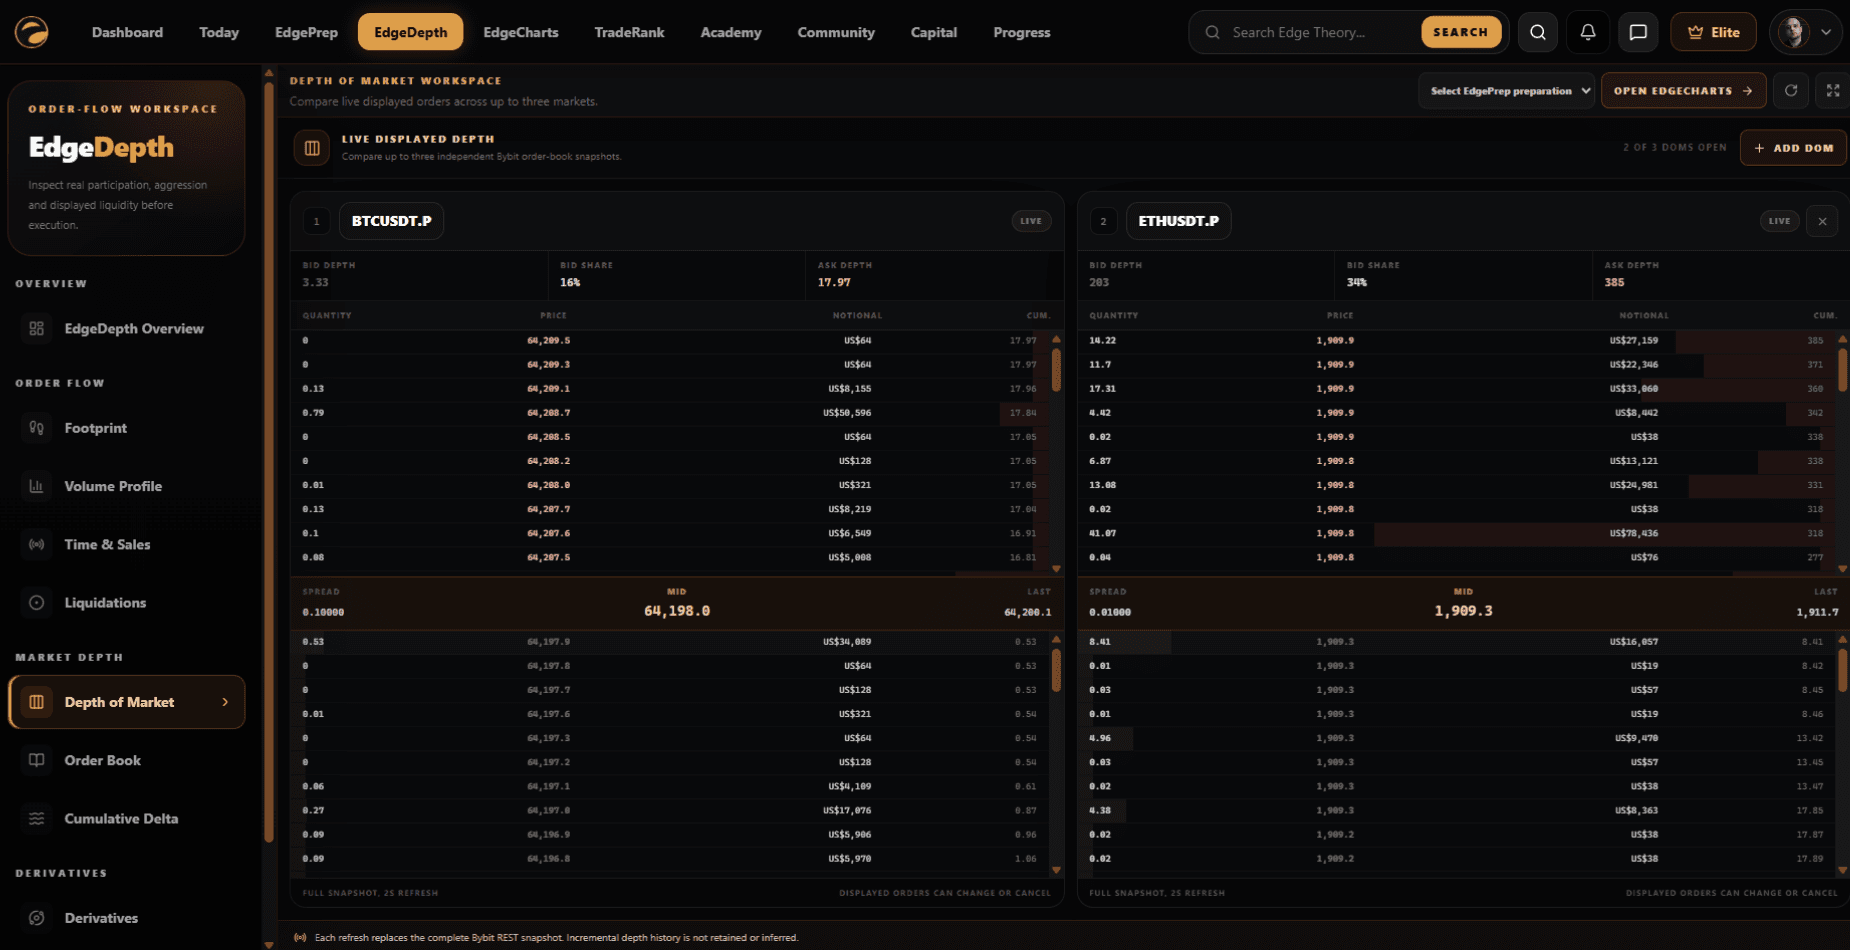Viewport: 1850px width, 950px height.
Task: Select the EdgeDepth tab
Action: click(410, 32)
